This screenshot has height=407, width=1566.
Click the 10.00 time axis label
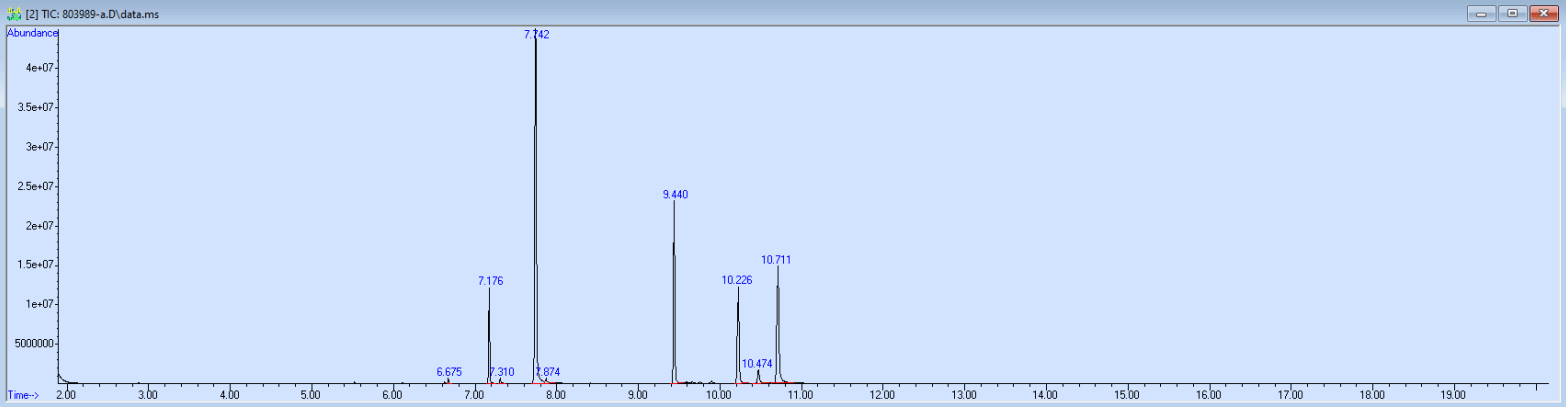719,396
